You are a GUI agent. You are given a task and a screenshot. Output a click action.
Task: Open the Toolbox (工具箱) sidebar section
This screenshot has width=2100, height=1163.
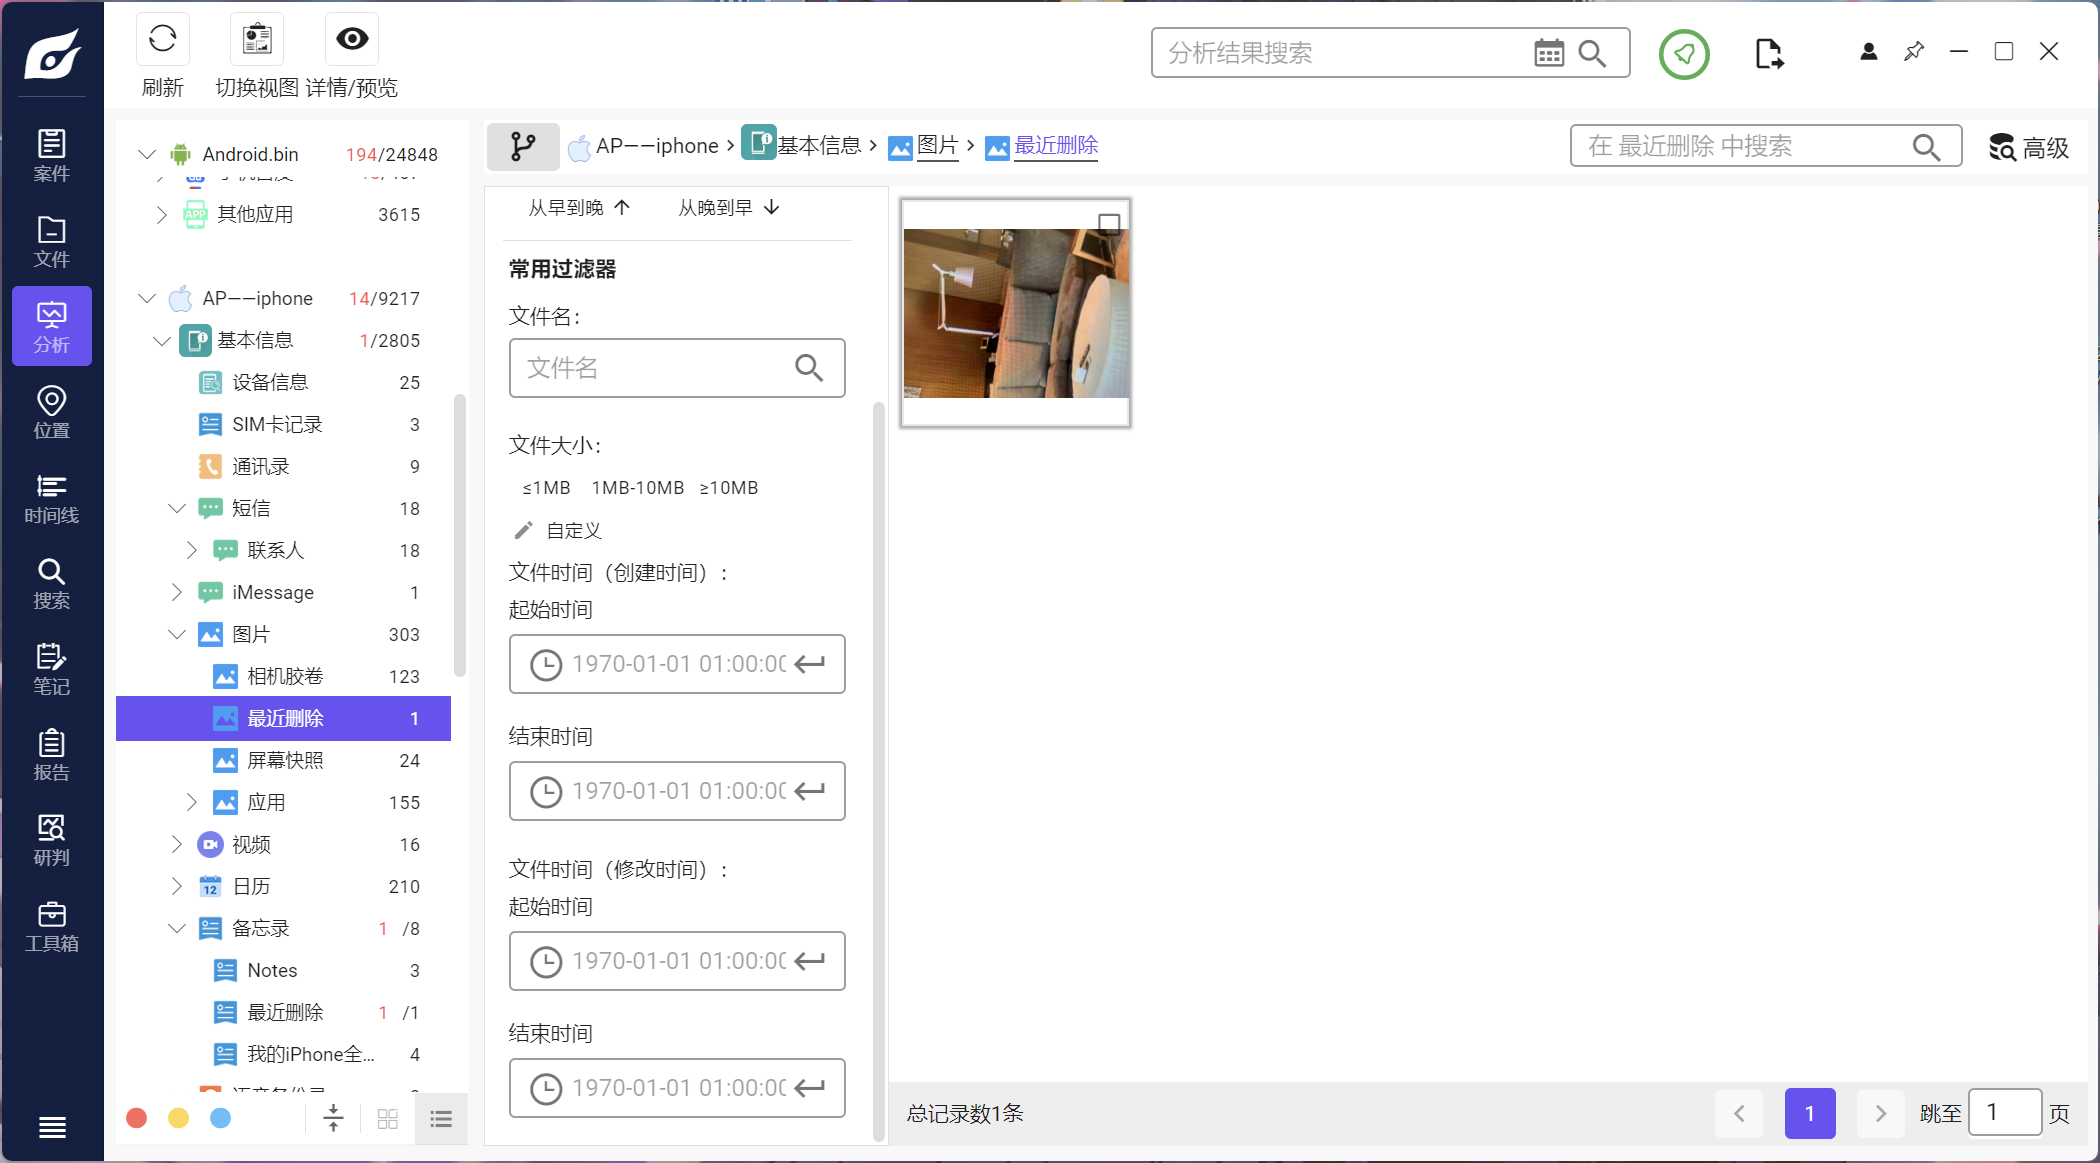(x=52, y=926)
